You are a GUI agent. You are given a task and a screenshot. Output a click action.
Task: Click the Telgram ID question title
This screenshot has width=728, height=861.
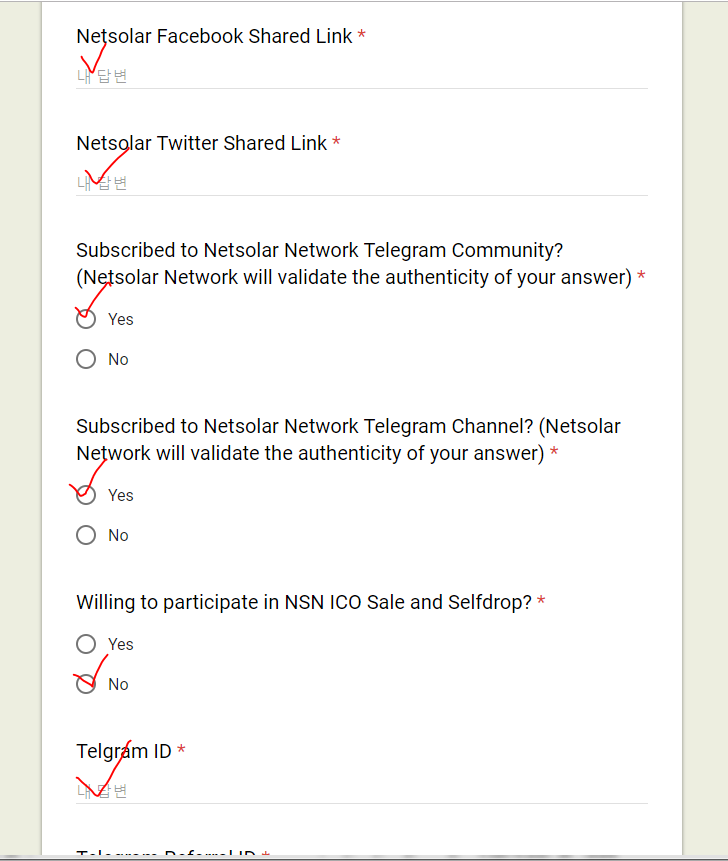[124, 752]
